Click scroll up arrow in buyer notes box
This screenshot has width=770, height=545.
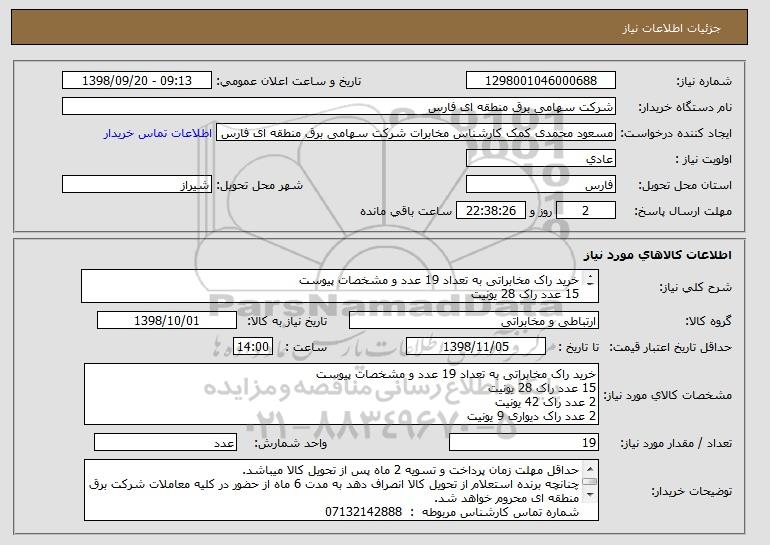tap(590, 468)
